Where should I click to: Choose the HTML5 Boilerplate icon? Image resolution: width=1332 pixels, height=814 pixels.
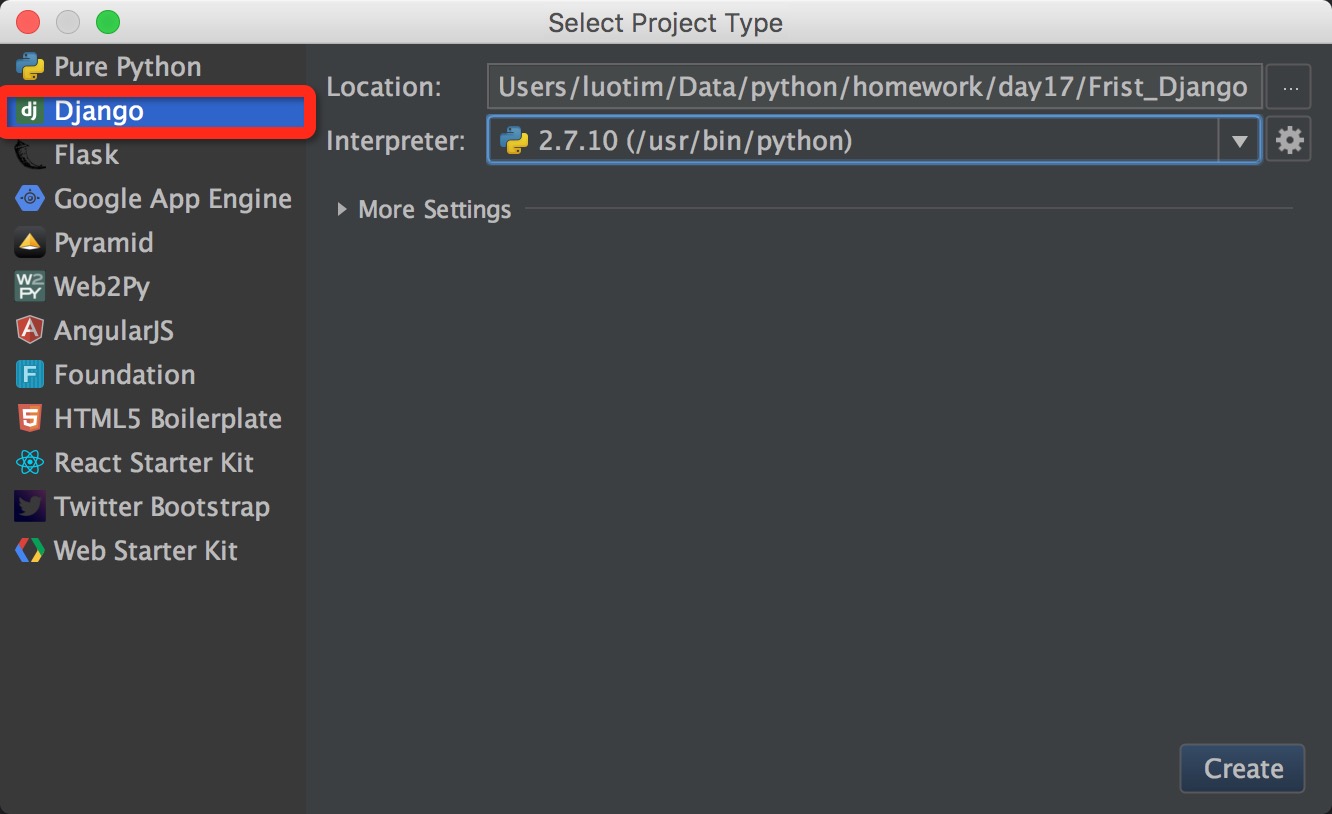(x=30, y=419)
